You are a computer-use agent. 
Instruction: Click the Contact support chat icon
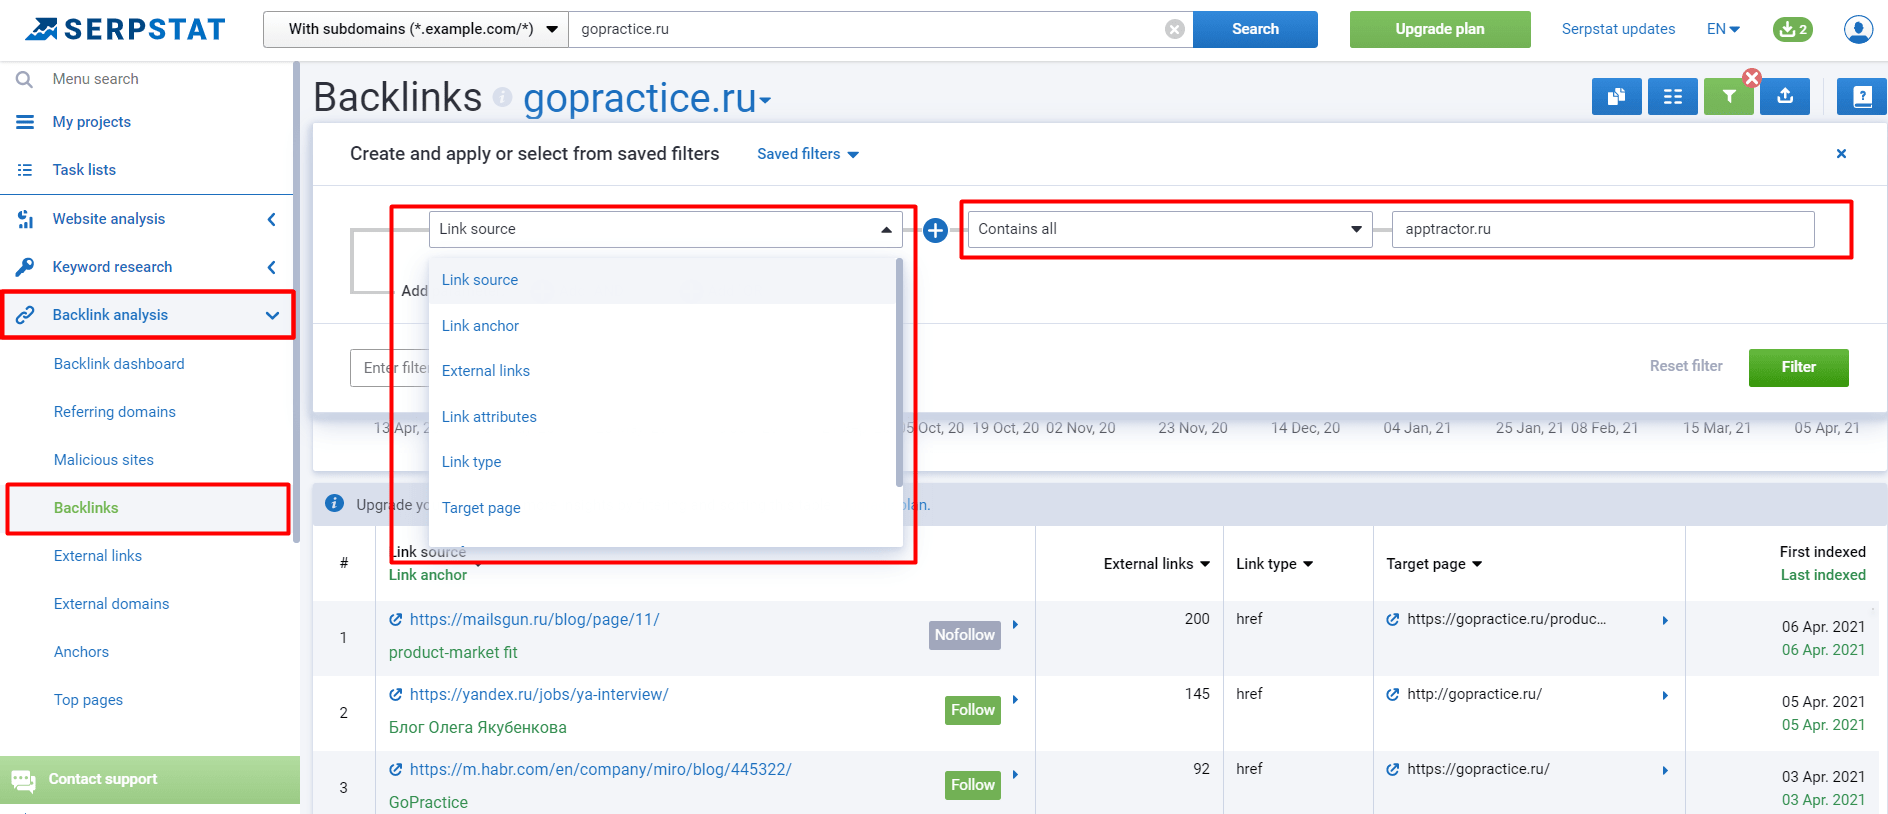(x=23, y=781)
